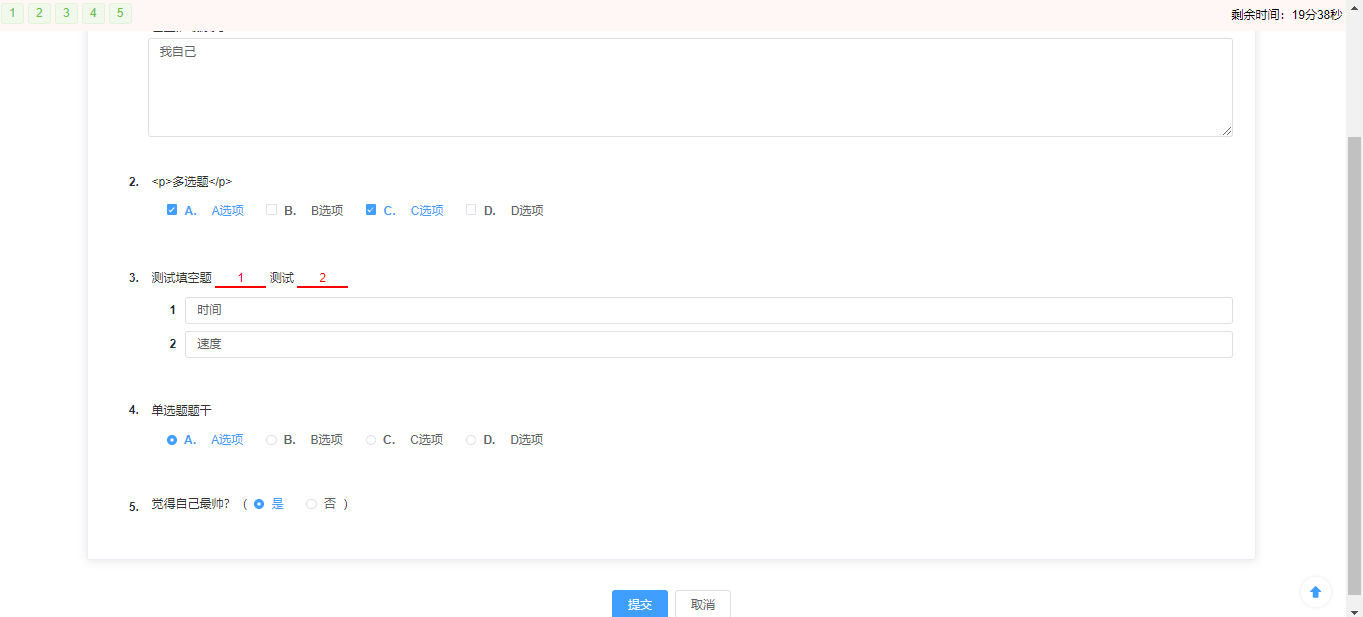Viewport: 1363px width, 617px height.
Task: Click the remaining time 剩余时间 text
Action: (x=1287, y=15)
